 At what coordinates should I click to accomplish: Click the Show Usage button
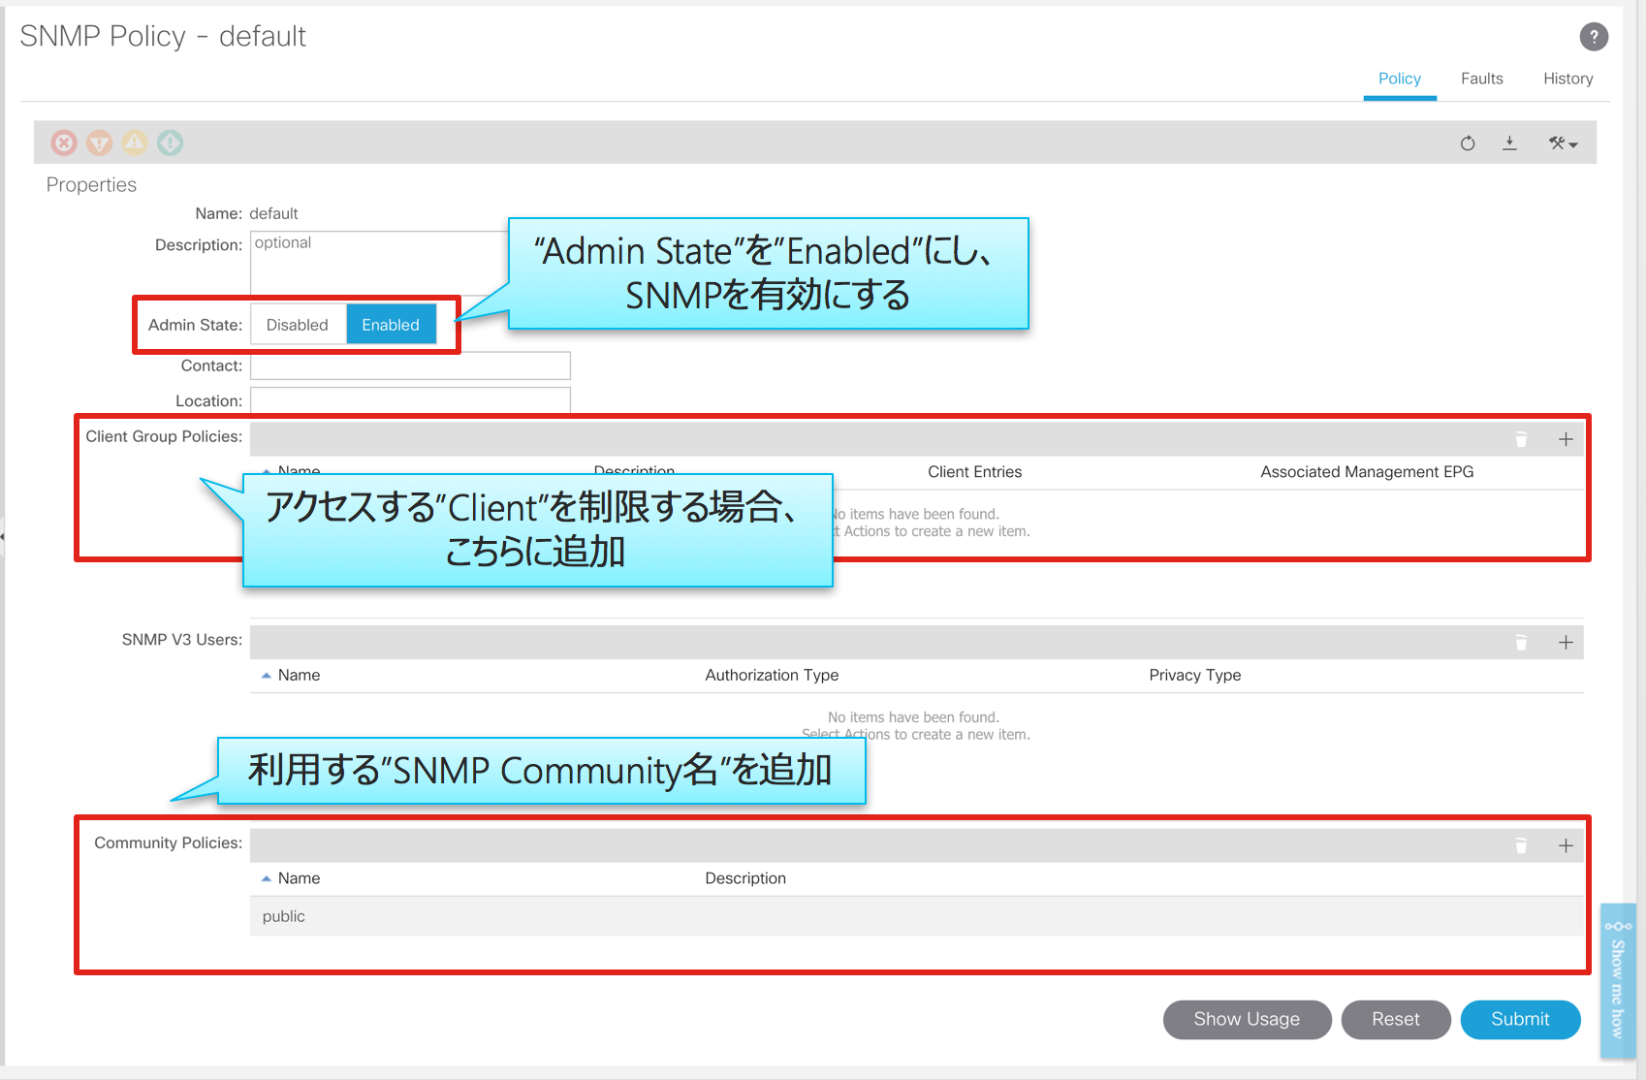click(1246, 1019)
